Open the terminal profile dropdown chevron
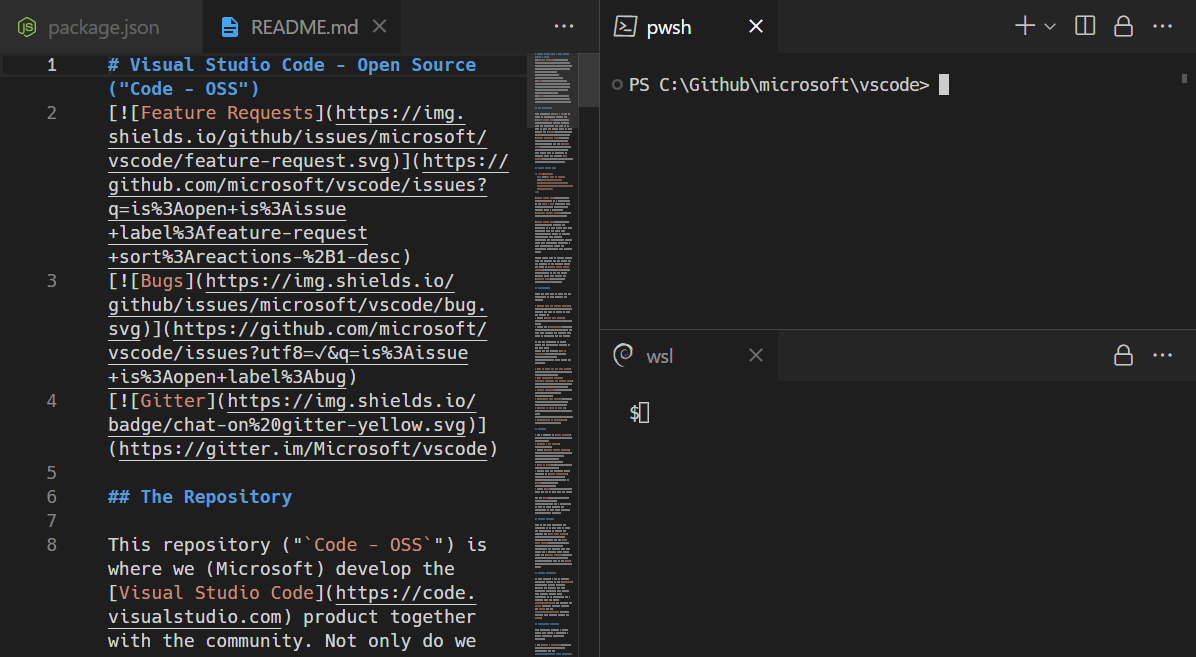1196x657 pixels. 1050,26
